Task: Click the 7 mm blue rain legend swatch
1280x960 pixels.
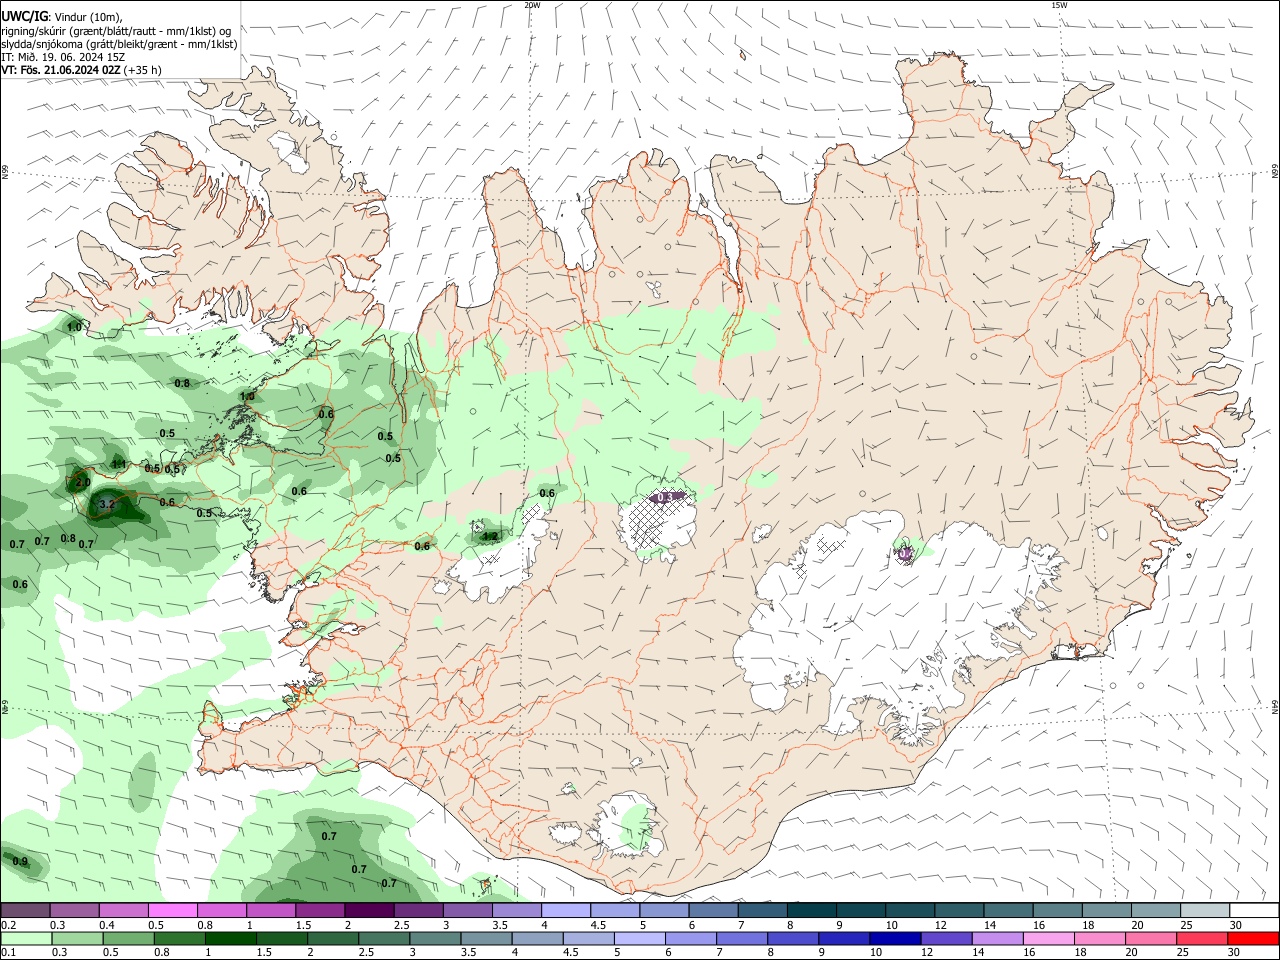Action: point(743,938)
